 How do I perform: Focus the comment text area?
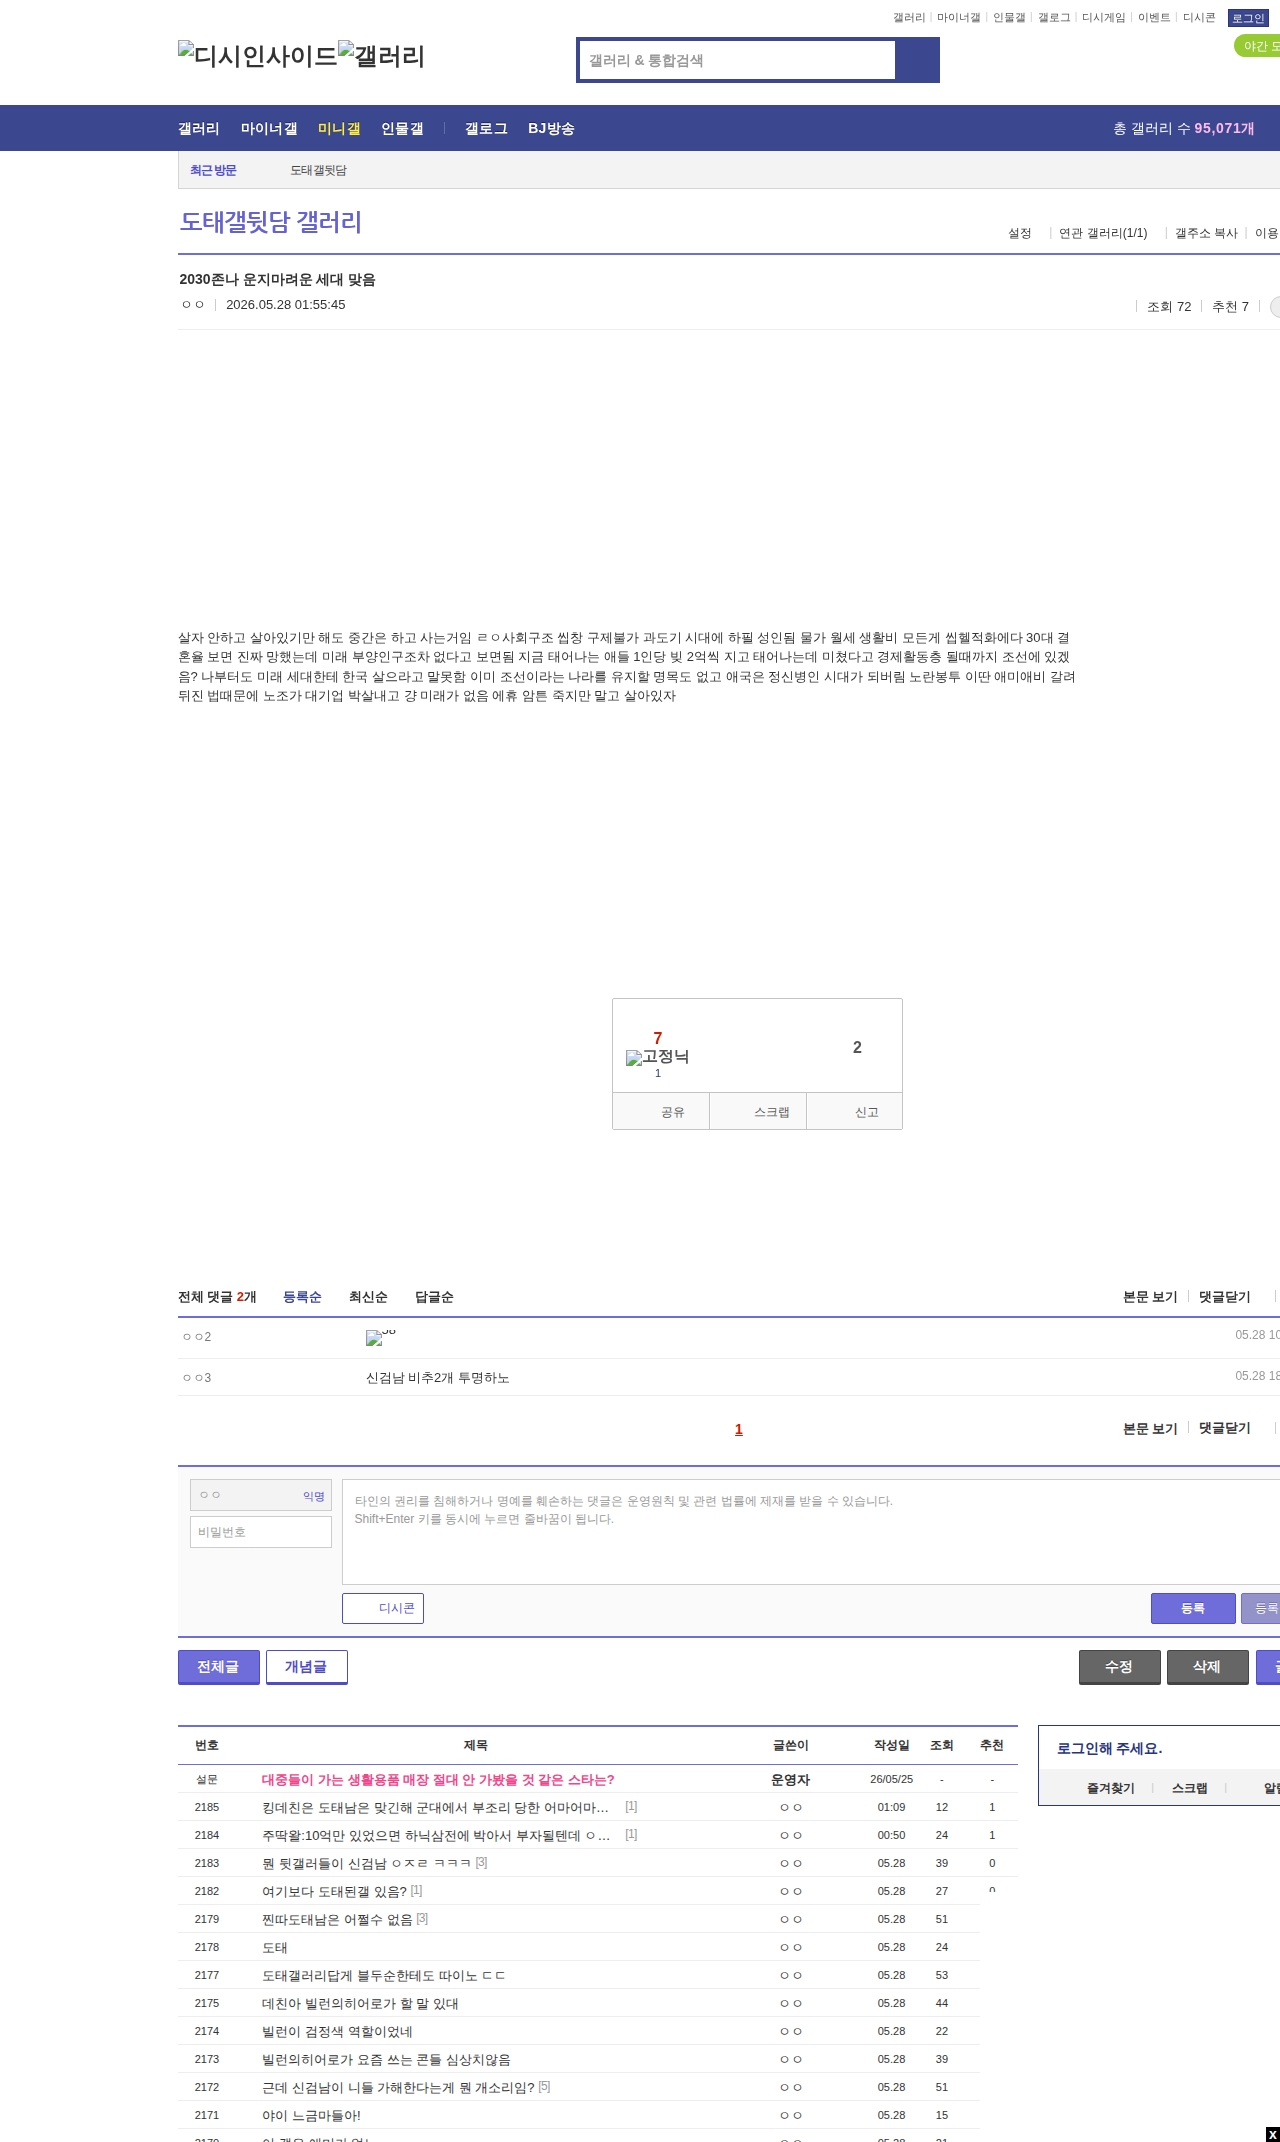[811, 1532]
